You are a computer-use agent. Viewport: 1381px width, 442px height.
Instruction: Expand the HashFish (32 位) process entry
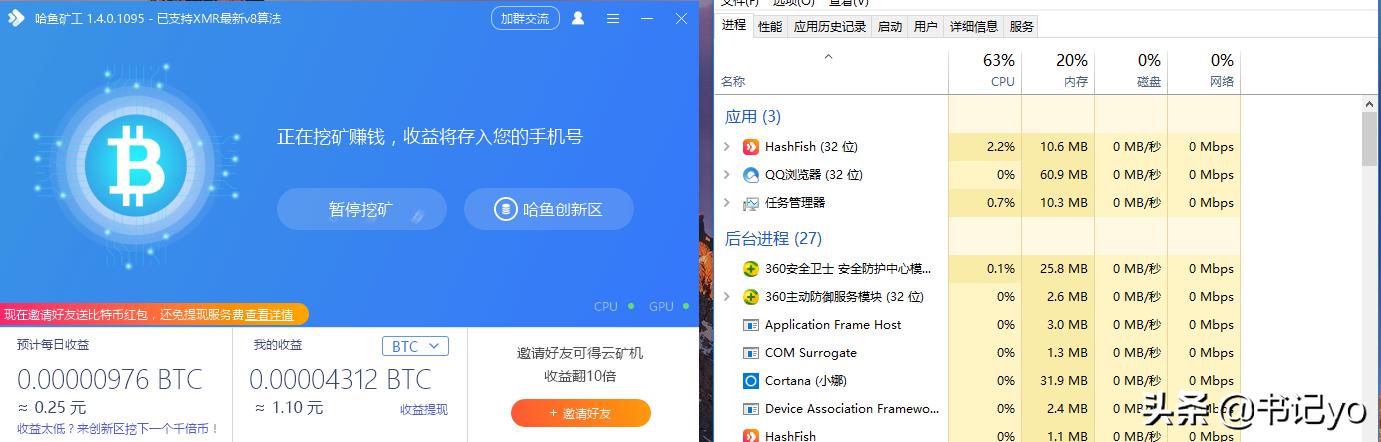pos(727,147)
